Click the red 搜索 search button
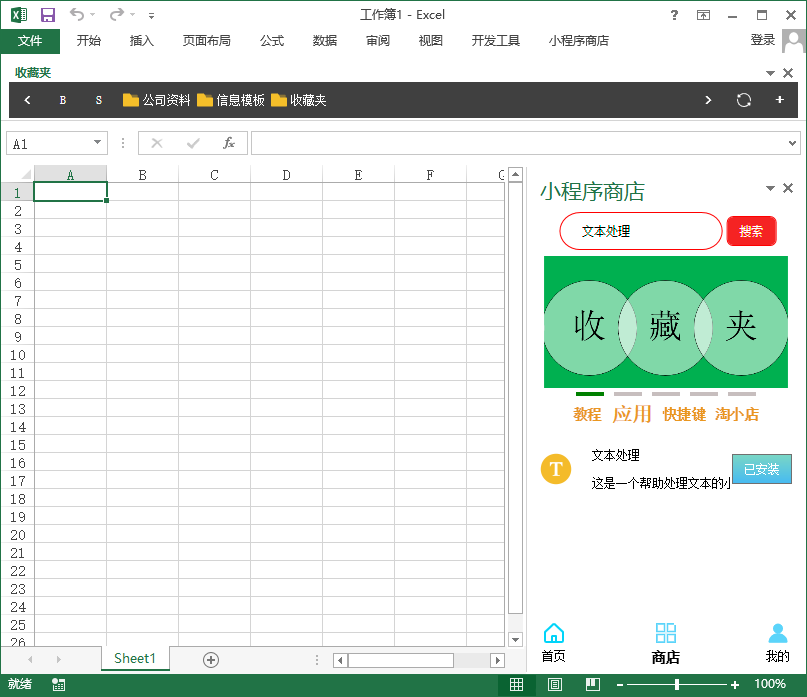The height and width of the screenshot is (697, 807). (751, 231)
